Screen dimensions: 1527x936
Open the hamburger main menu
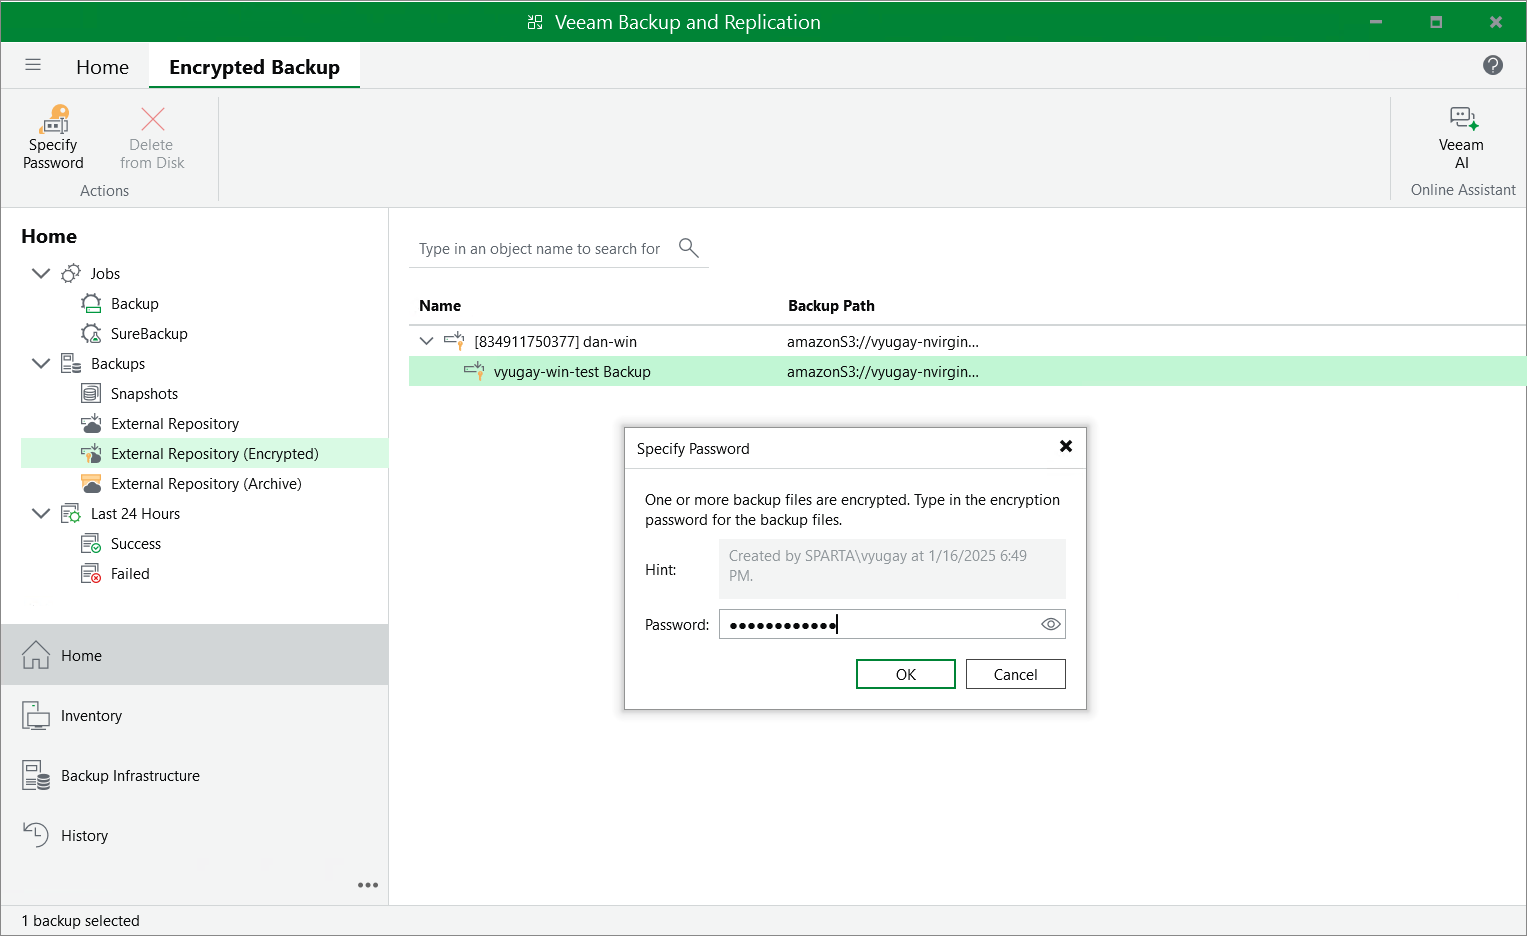pos(33,65)
